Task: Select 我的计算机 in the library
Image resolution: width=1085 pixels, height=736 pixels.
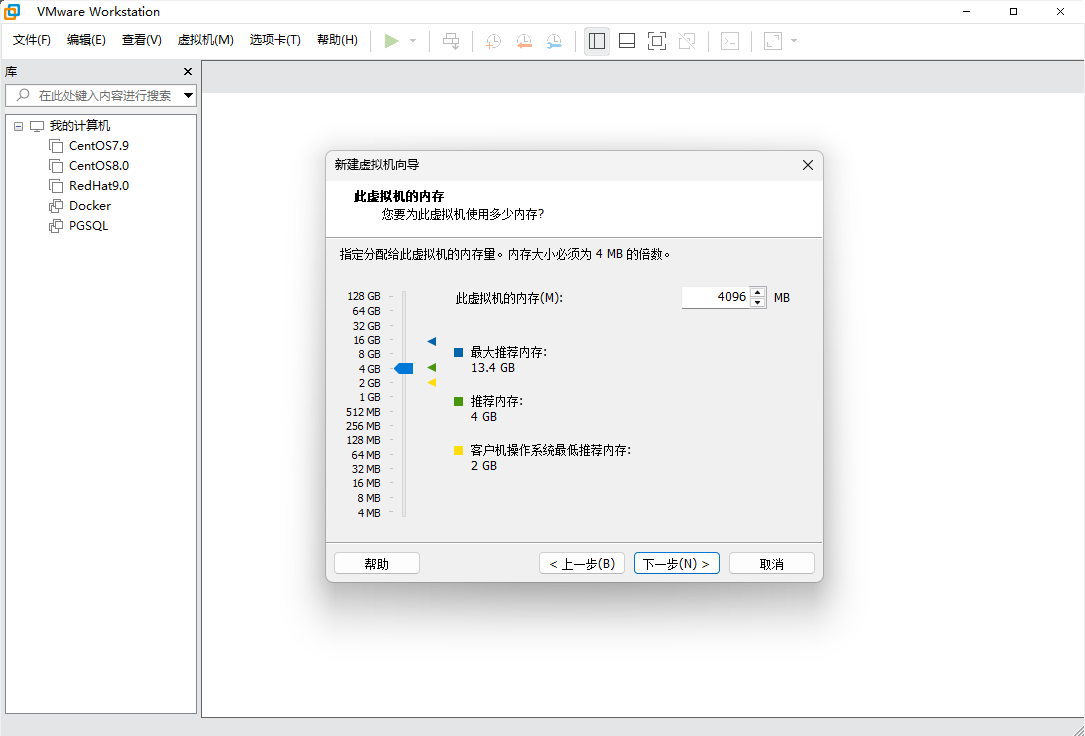Action: [x=80, y=126]
